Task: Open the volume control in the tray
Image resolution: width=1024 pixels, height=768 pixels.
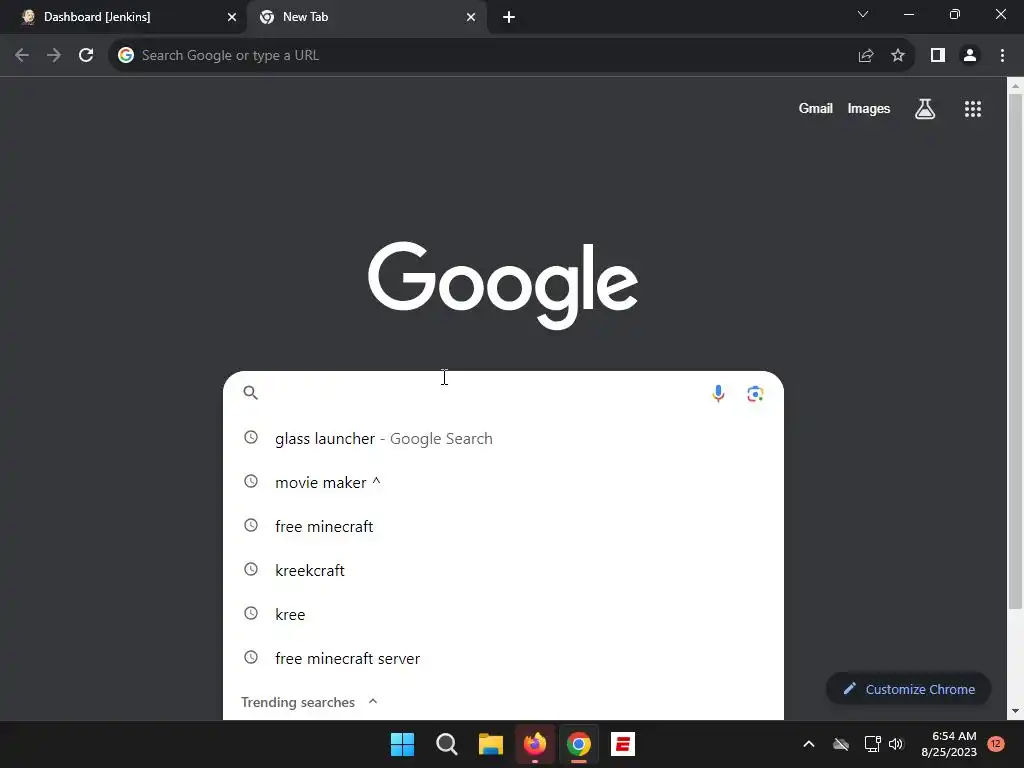Action: [896, 744]
